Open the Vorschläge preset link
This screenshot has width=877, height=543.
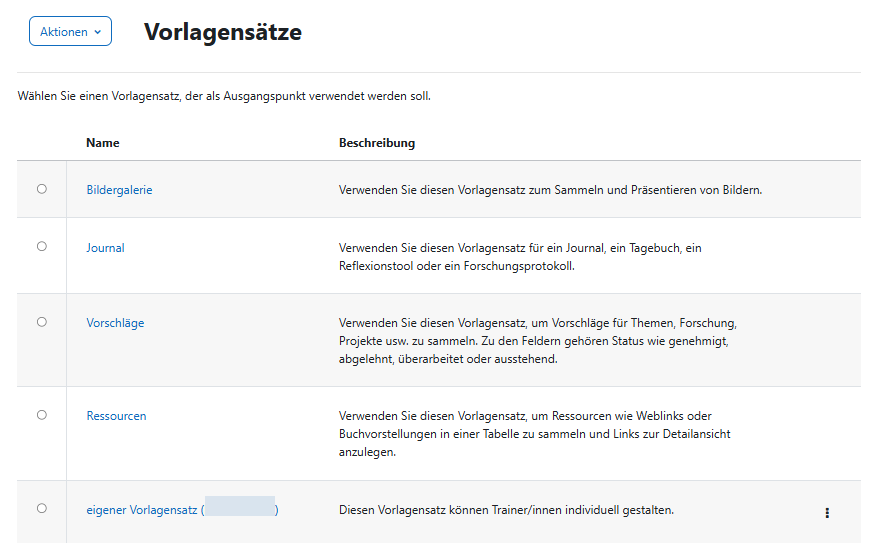pyautogui.click(x=115, y=323)
